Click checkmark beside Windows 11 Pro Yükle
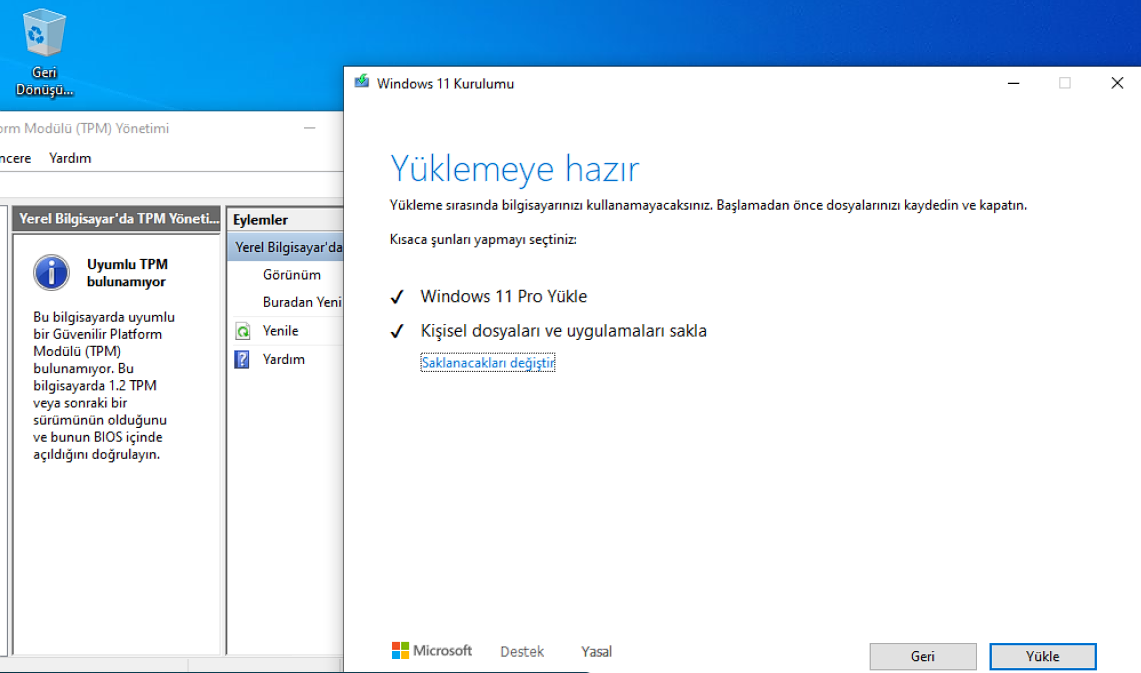Screen dimensions: 1141x673 click(x=397, y=297)
